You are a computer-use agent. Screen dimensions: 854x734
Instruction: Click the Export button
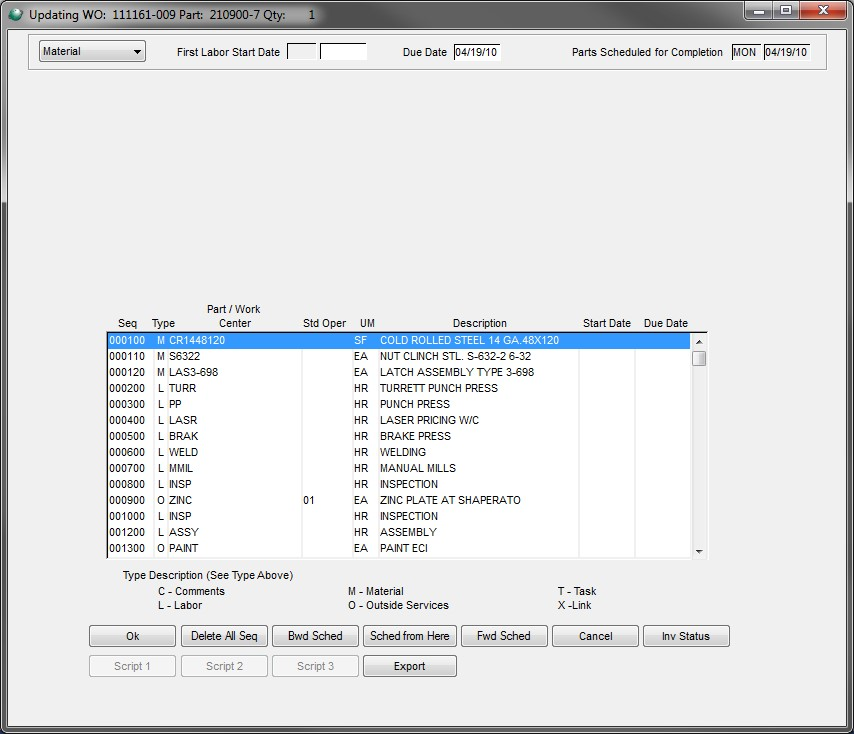click(x=410, y=666)
